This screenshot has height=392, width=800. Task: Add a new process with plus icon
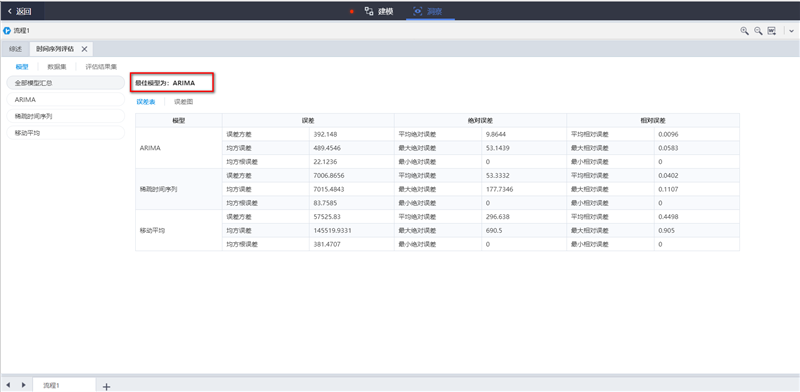point(106,387)
